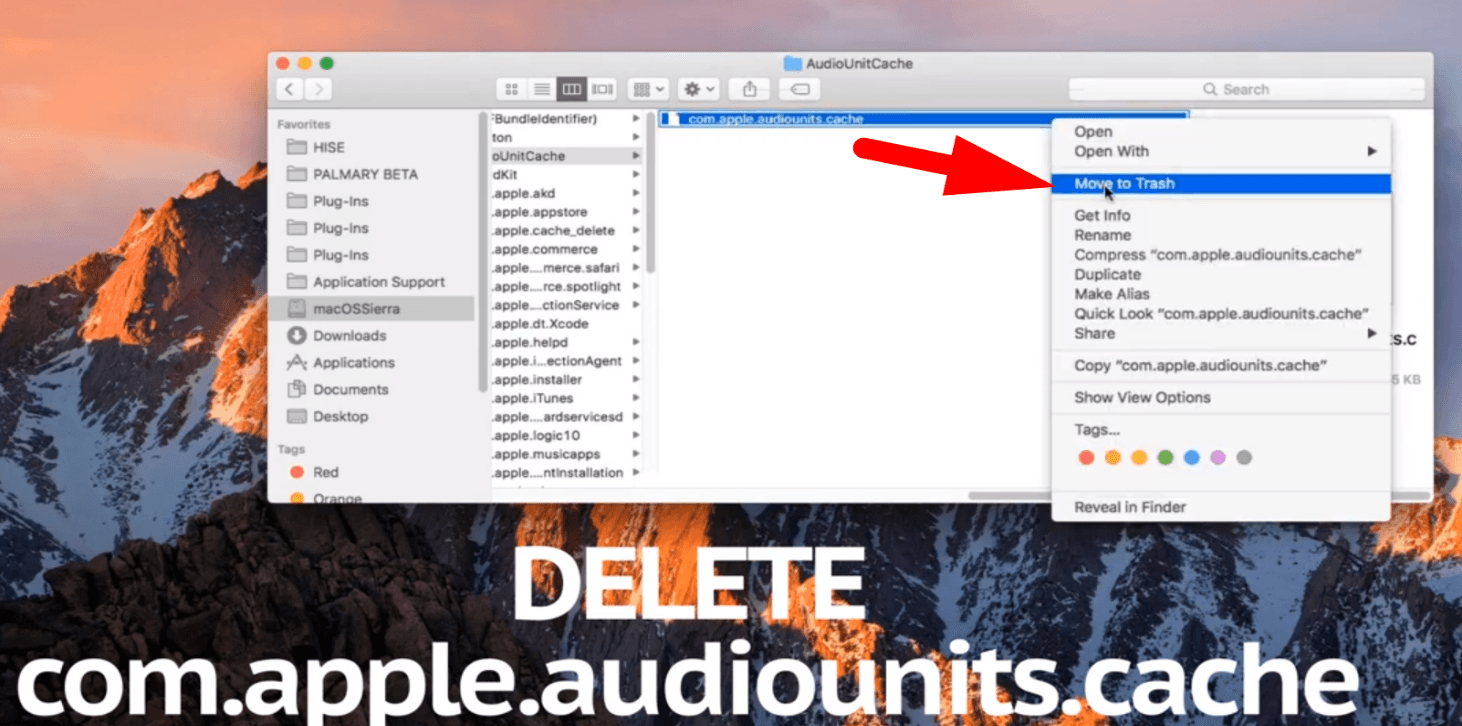The height and width of the screenshot is (726, 1462).
Task: Select .apple.musicapps folder
Action: 567,454
